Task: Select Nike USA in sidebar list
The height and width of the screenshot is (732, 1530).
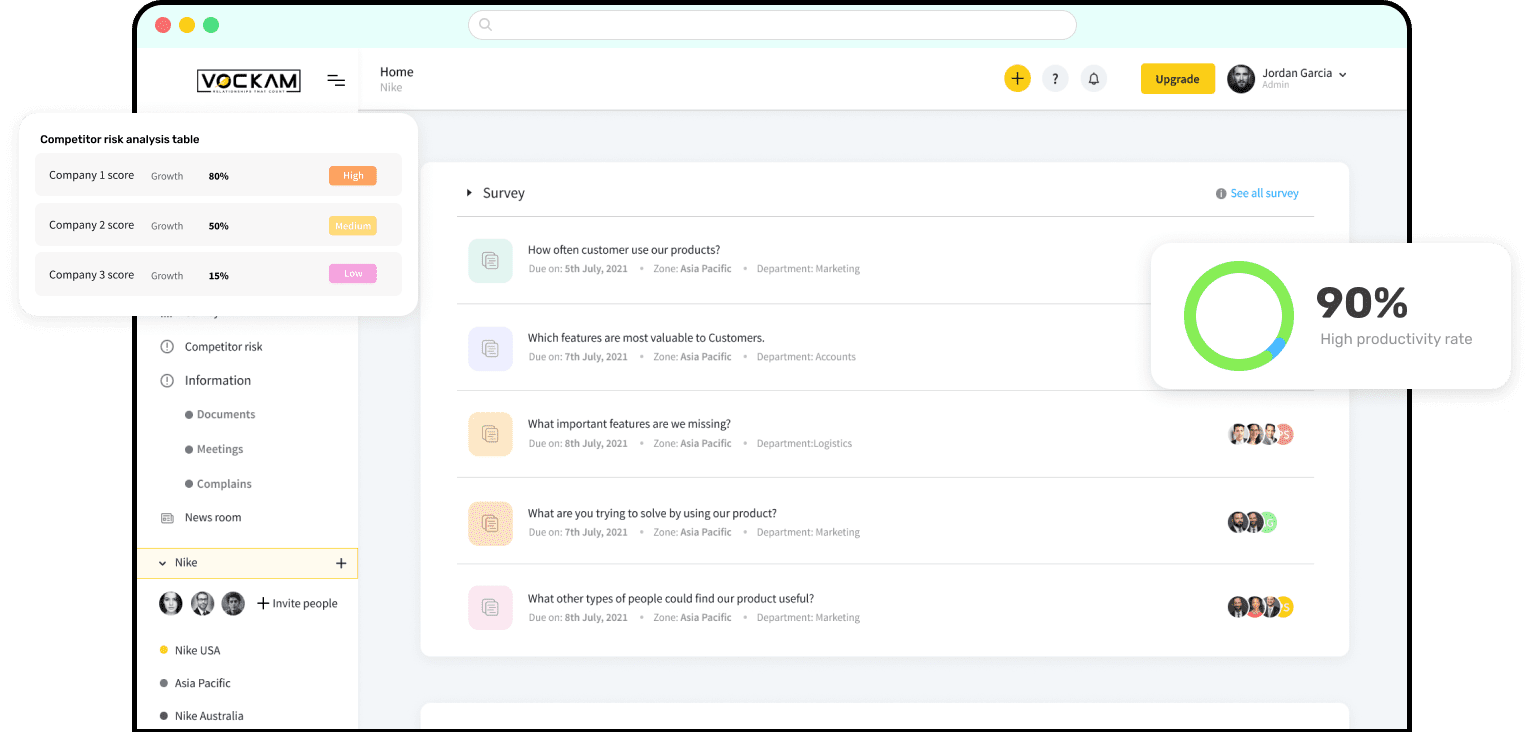Action: click(197, 651)
